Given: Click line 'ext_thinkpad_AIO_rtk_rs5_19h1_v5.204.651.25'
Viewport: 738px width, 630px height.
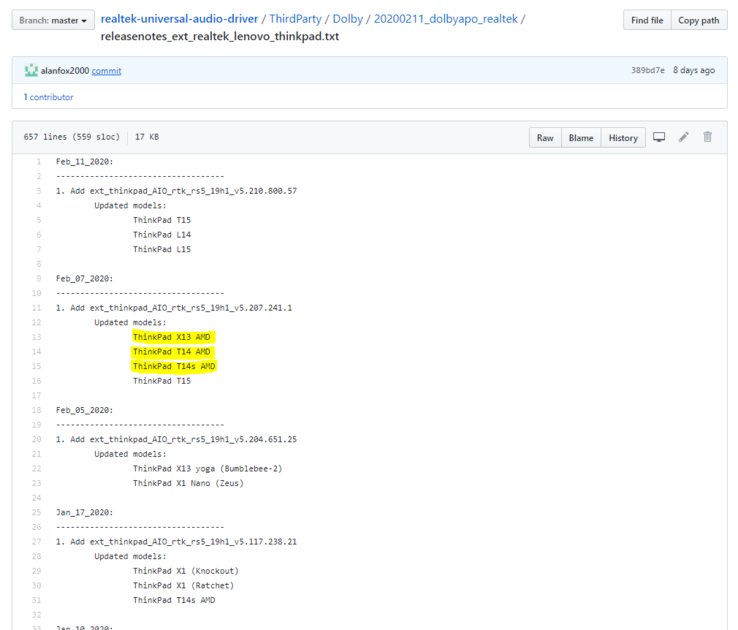Looking at the screenshot, I should [x=193, y=439].
